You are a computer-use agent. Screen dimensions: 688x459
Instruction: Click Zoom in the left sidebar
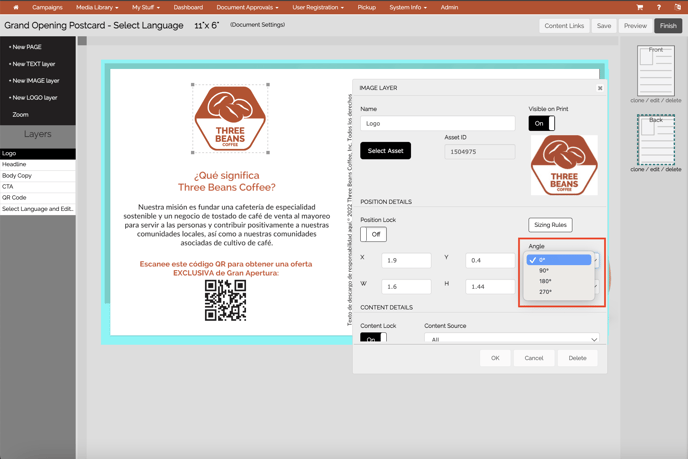click(x=20, y=115)
